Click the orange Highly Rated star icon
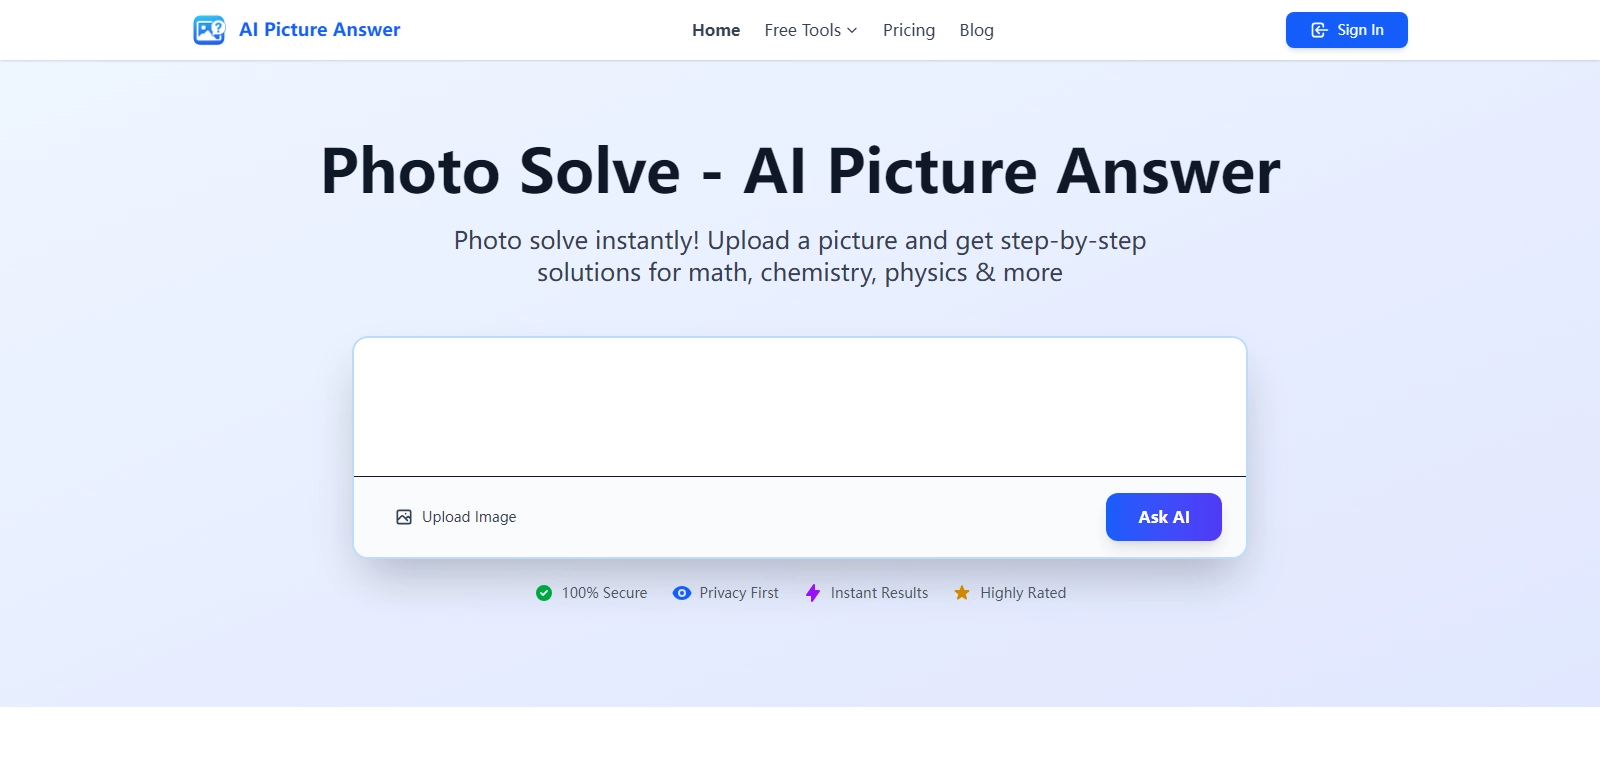 pyautogui.click(x=962, y=593)
